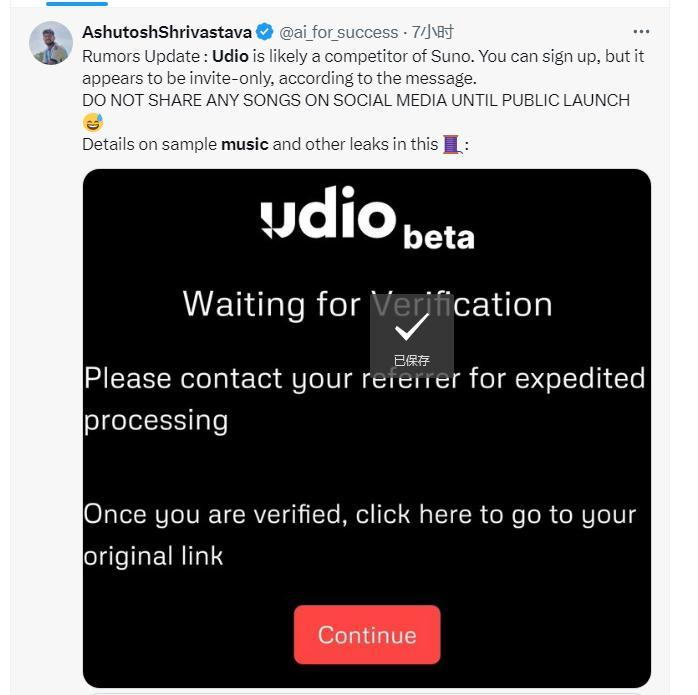Click the Udio logo in the image
Screen dimensions: 698x695
click(x=328, y=213)
